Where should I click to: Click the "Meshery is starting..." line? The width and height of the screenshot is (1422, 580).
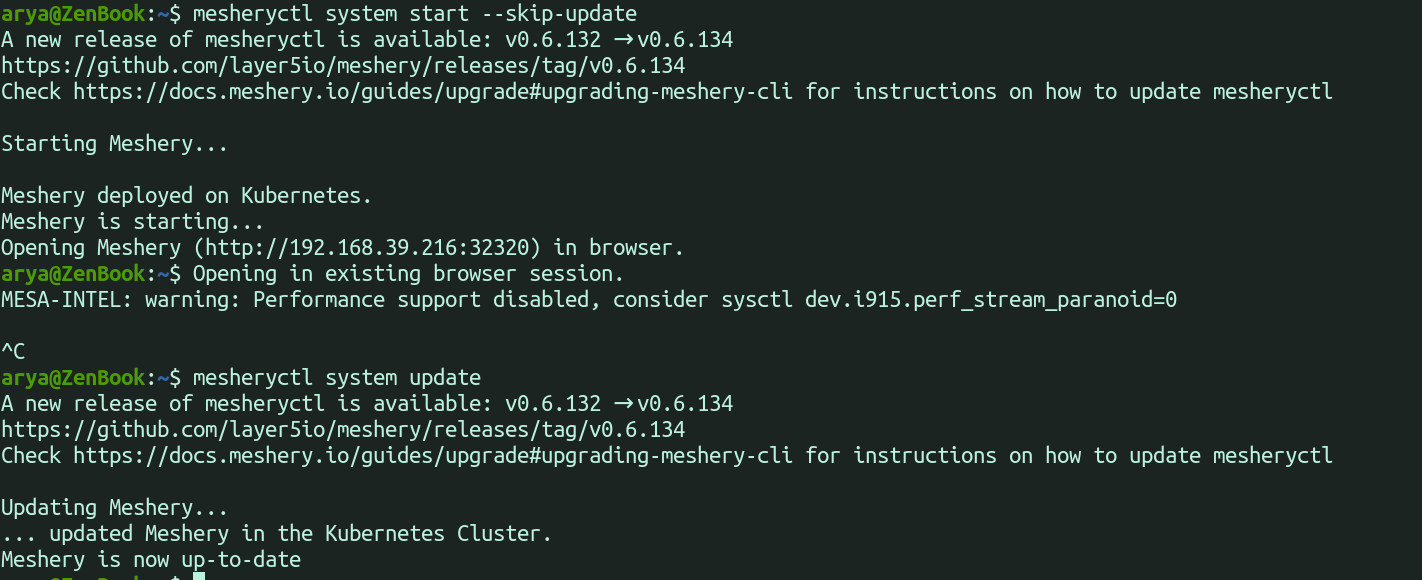tap(132, 222)
